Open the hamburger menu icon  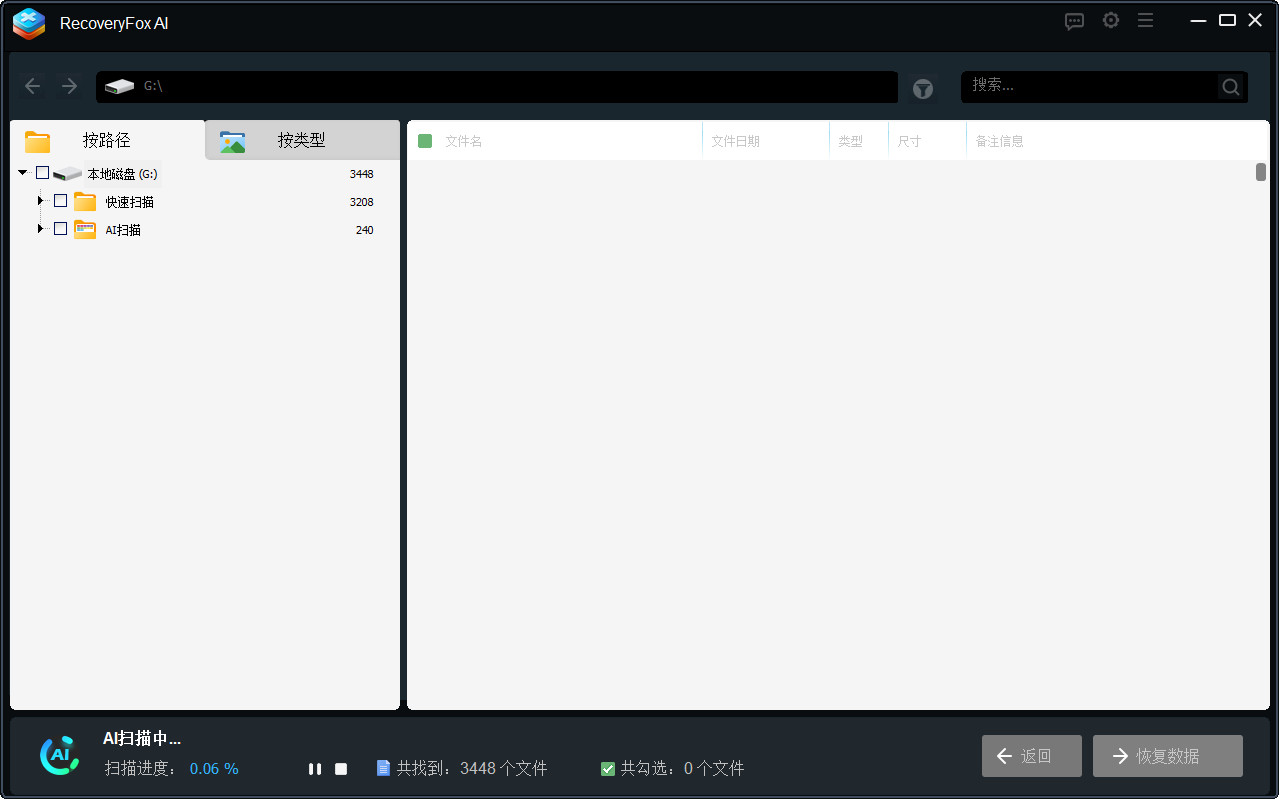click(x=1145, y=20)
